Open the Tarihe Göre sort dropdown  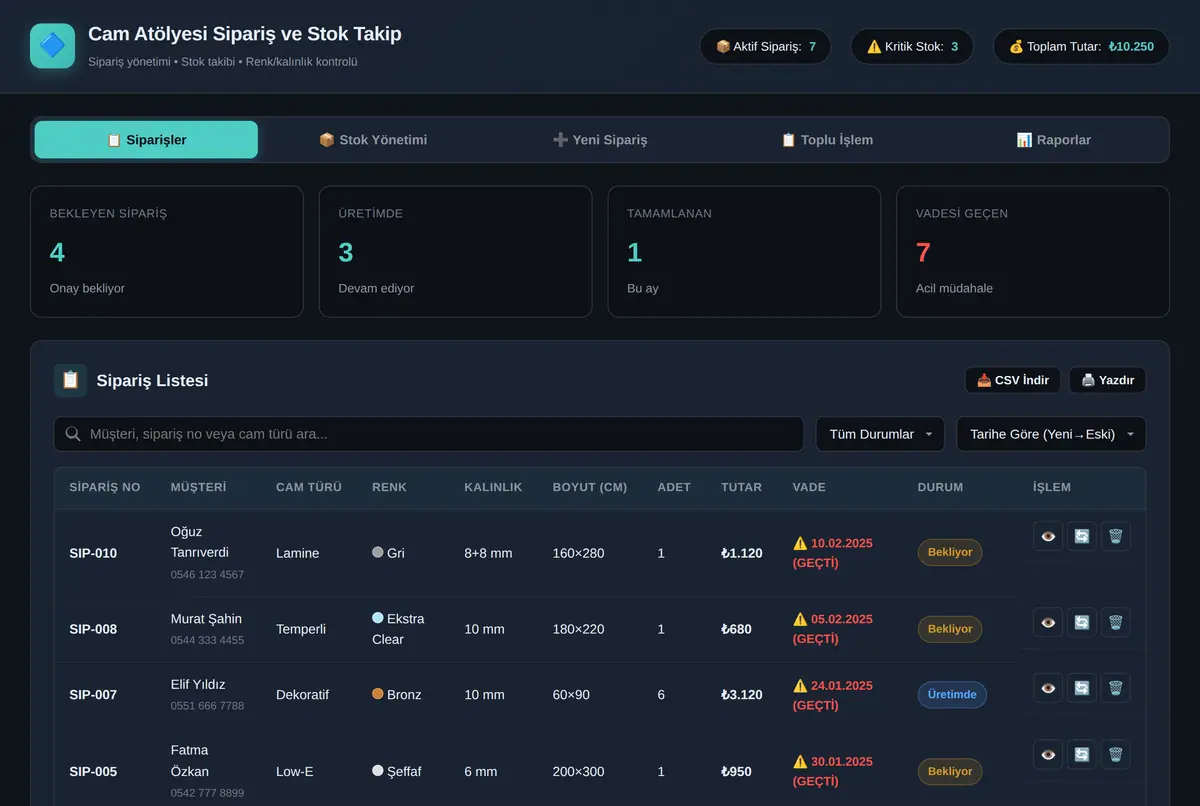[x=1051, y=434]
